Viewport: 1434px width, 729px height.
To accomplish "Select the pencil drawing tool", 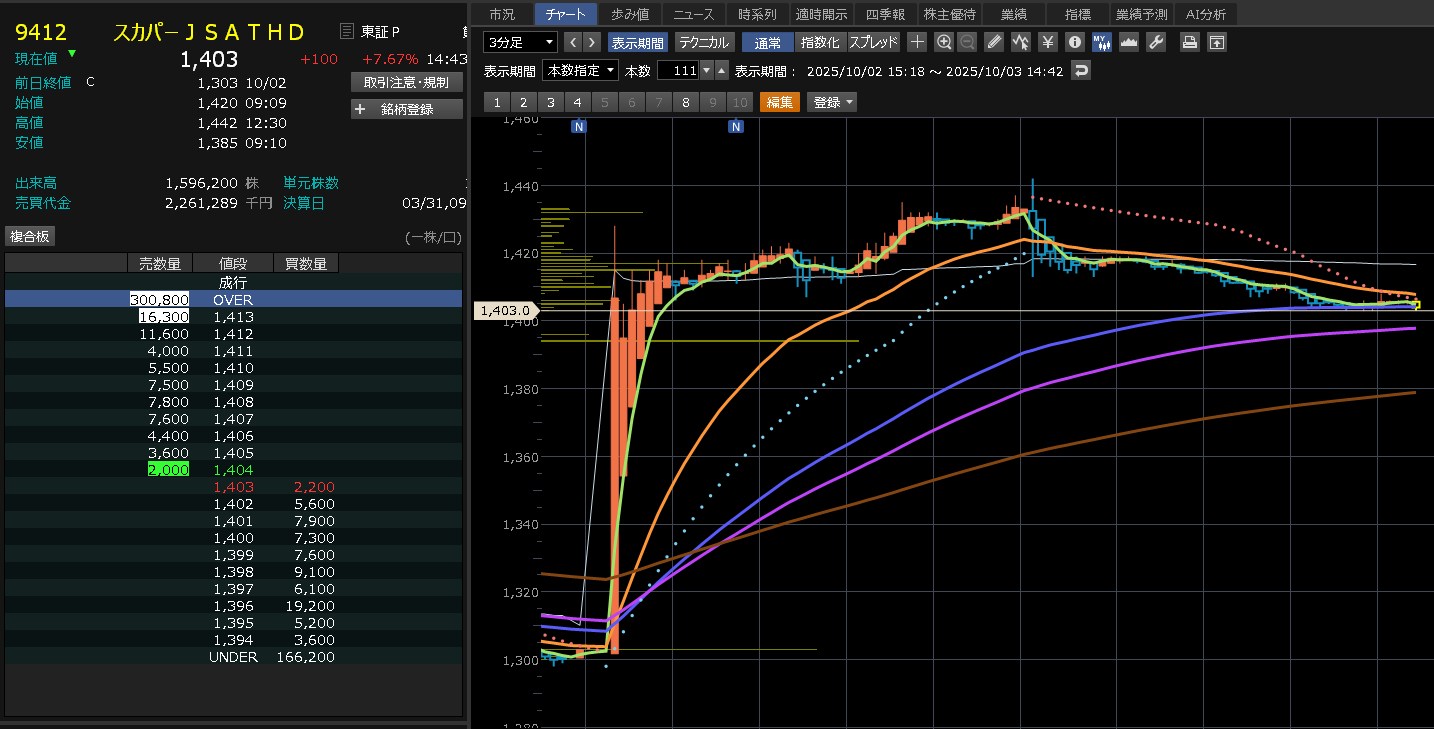I will click(993, 42).
